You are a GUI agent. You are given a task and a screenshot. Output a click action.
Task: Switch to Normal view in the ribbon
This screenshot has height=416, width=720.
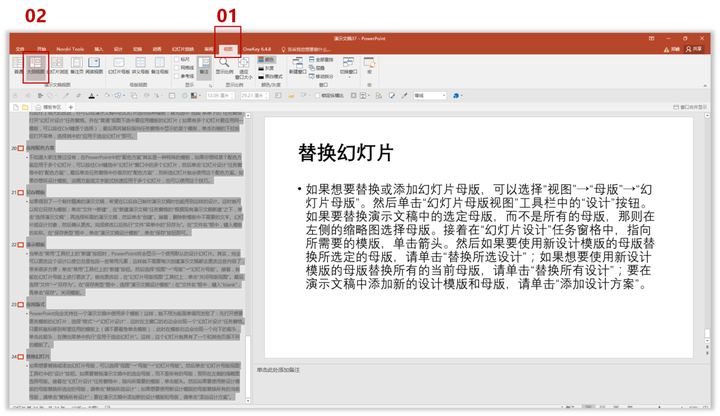coord(18,66)
